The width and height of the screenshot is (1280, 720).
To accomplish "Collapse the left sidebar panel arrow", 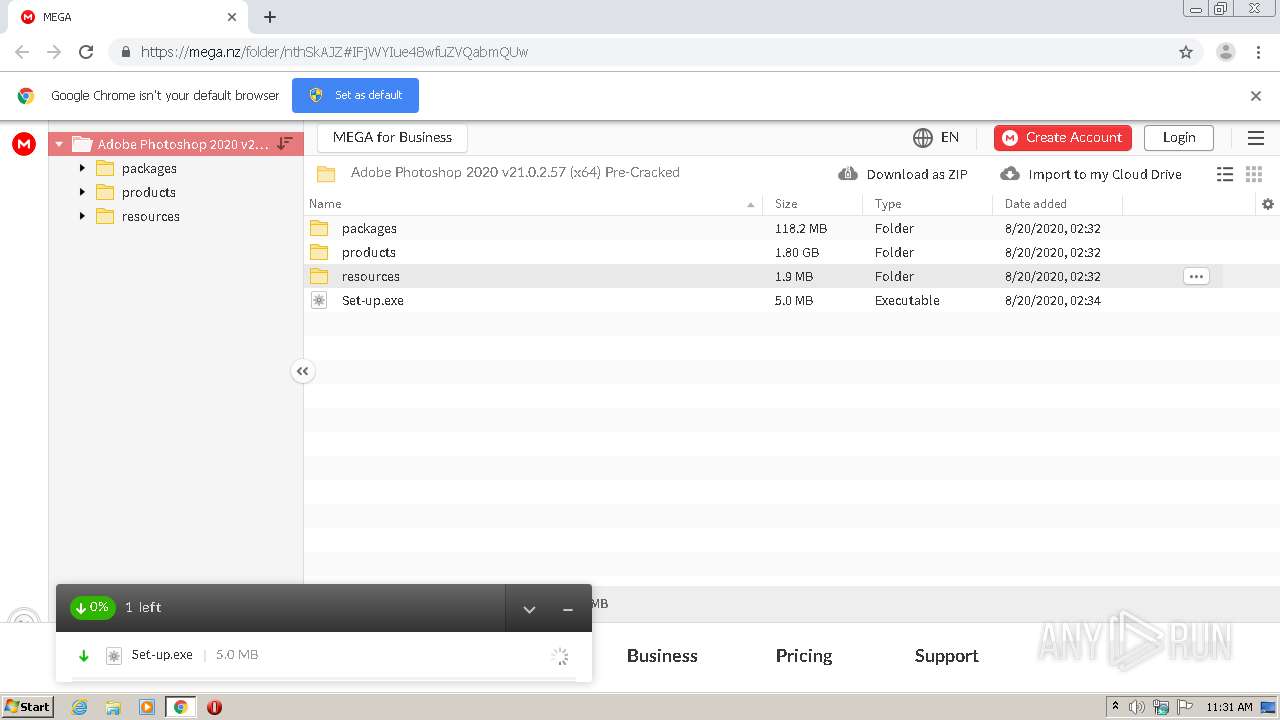I will click(303, 371).
